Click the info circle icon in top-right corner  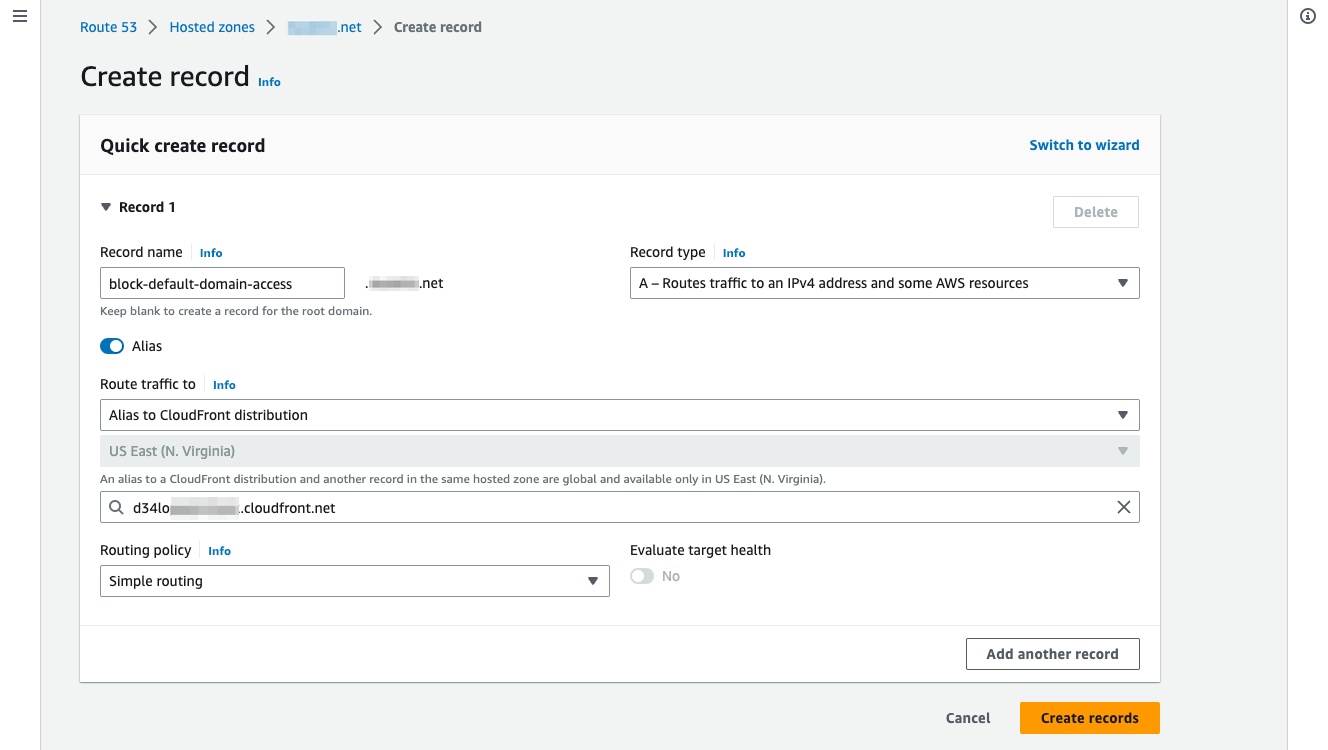pos(1307,15)
